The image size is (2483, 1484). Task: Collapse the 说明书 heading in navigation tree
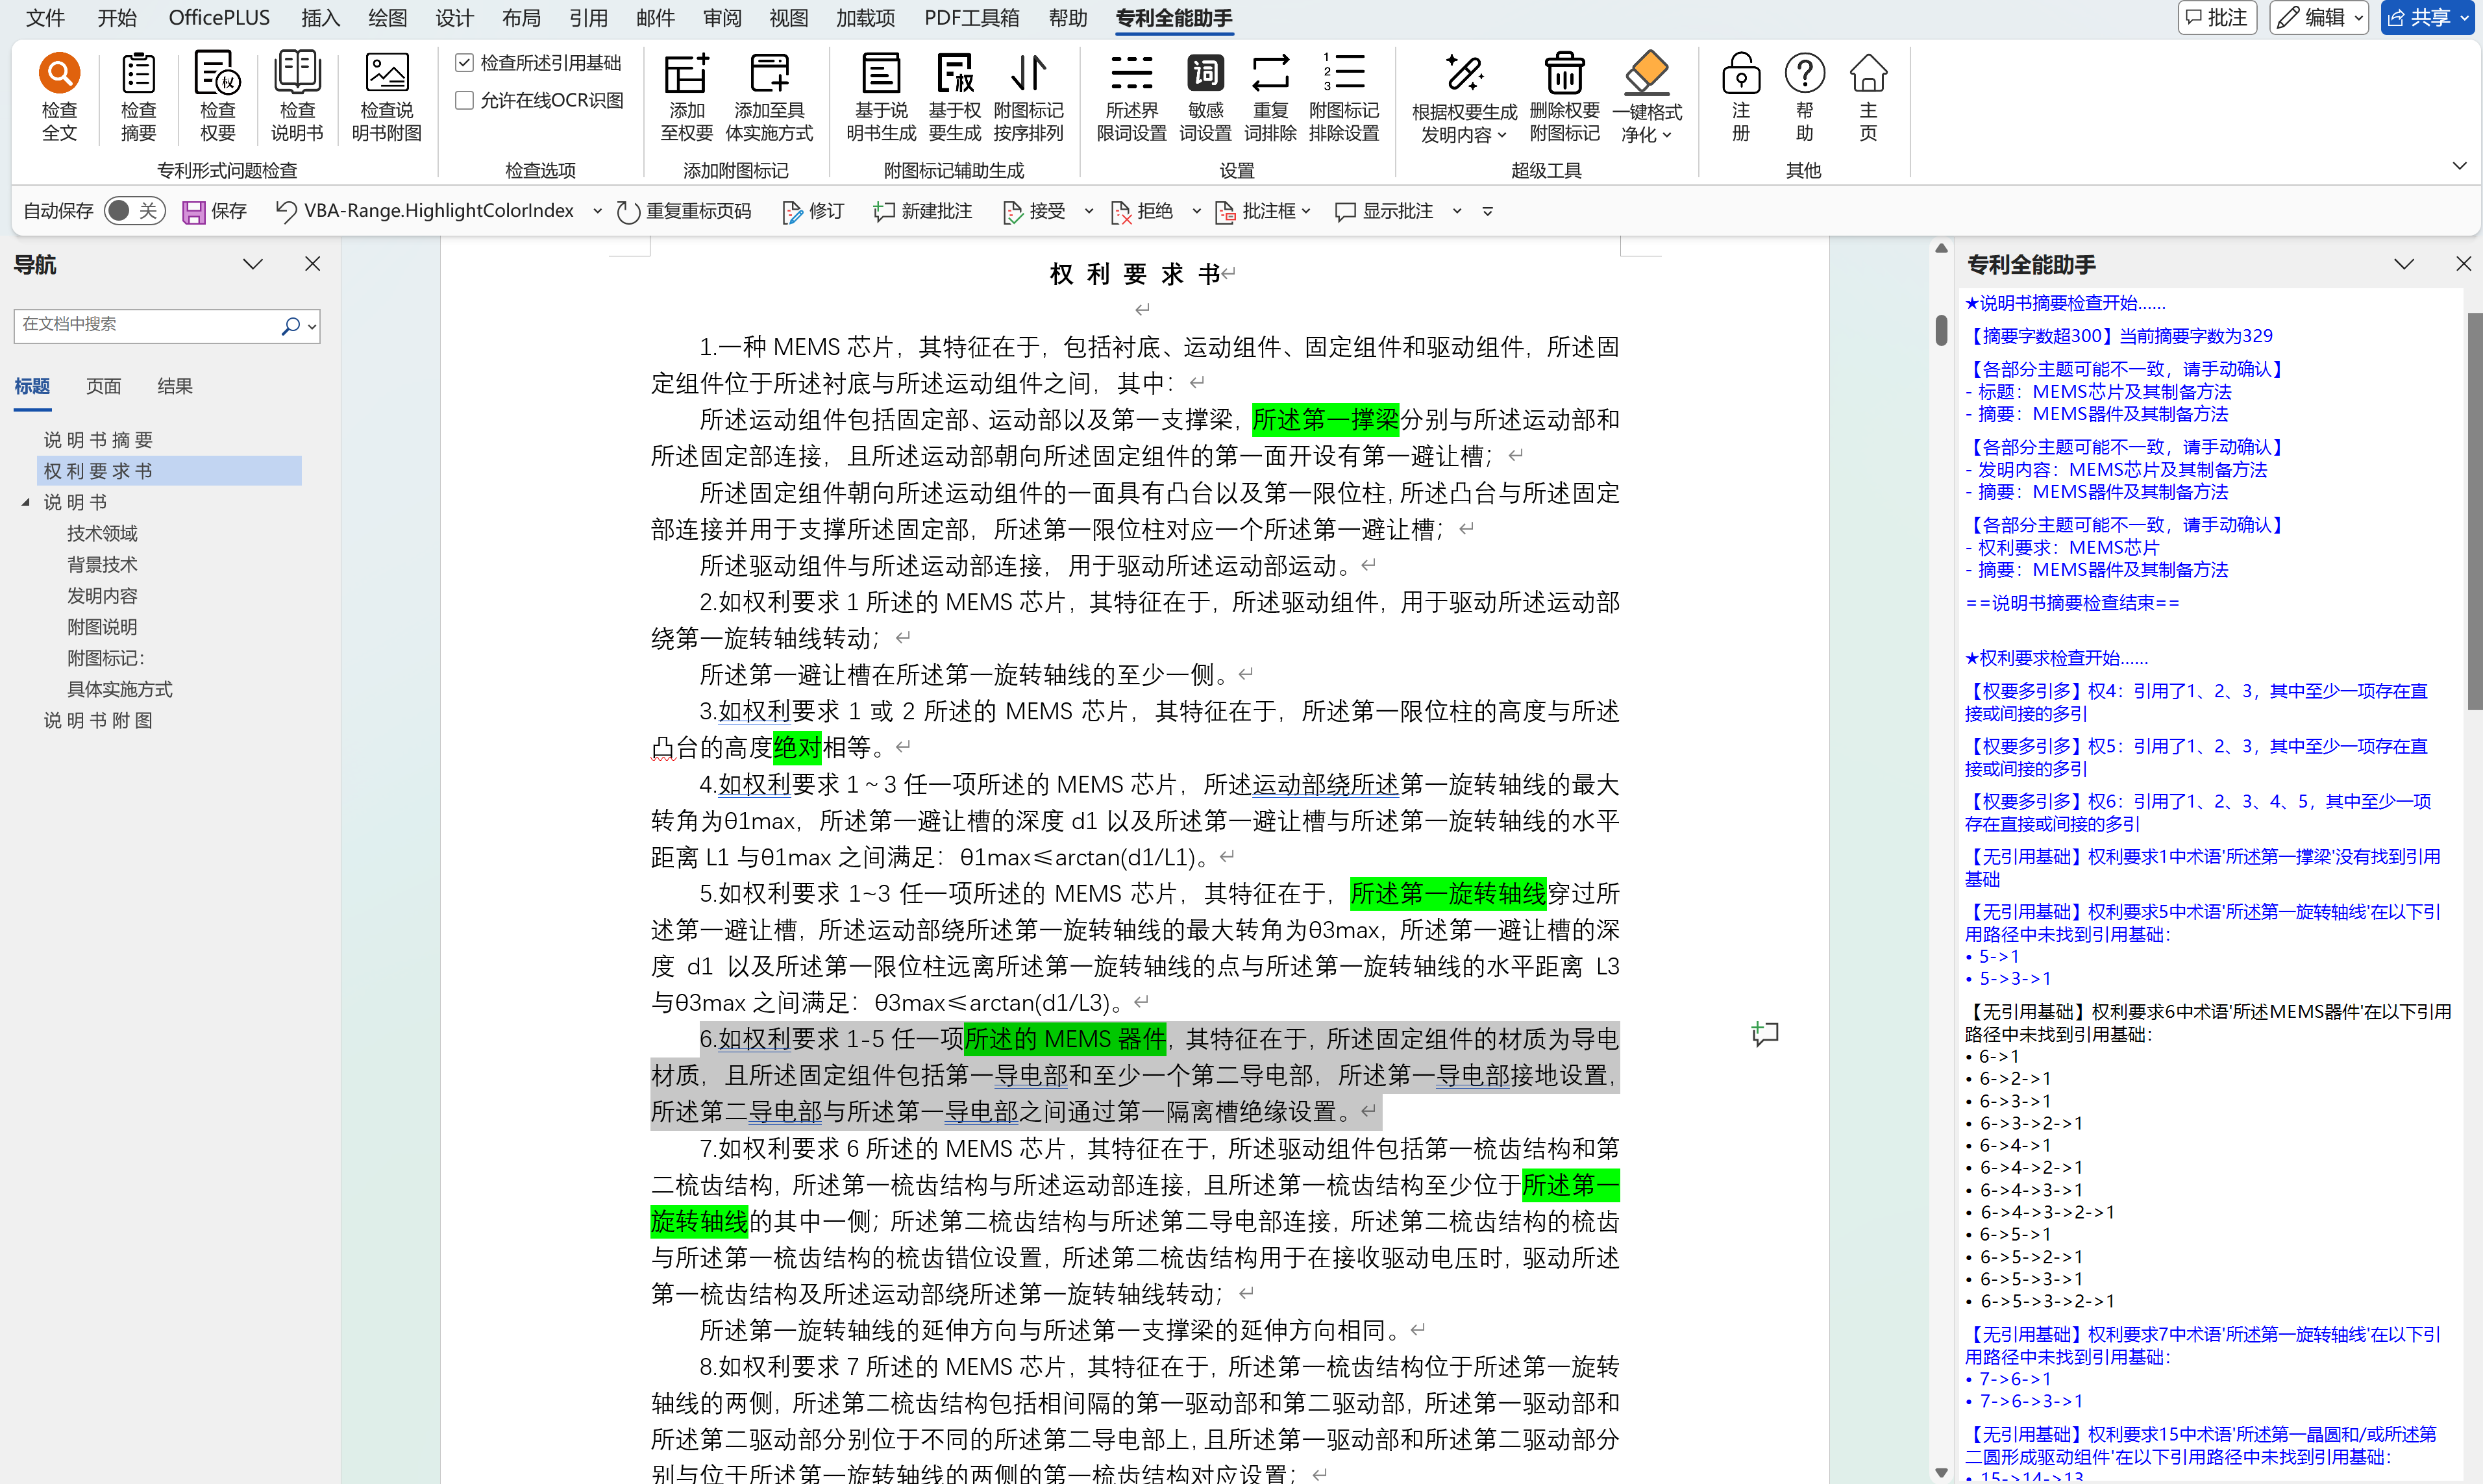(26, 502)
